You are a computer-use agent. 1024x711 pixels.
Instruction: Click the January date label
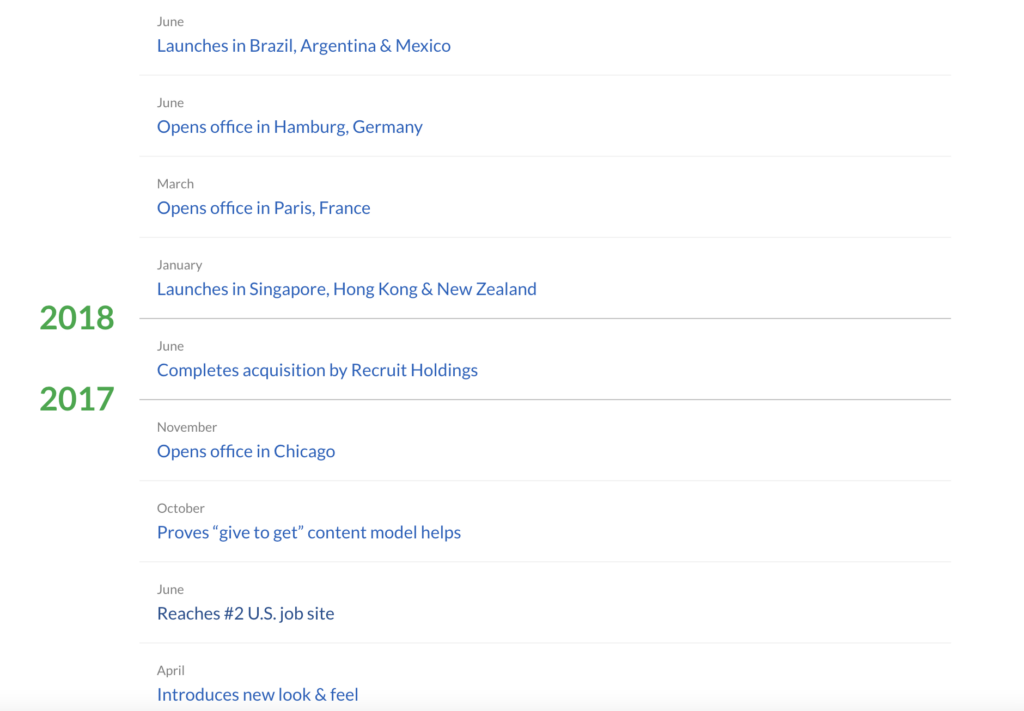click(179, 265)
